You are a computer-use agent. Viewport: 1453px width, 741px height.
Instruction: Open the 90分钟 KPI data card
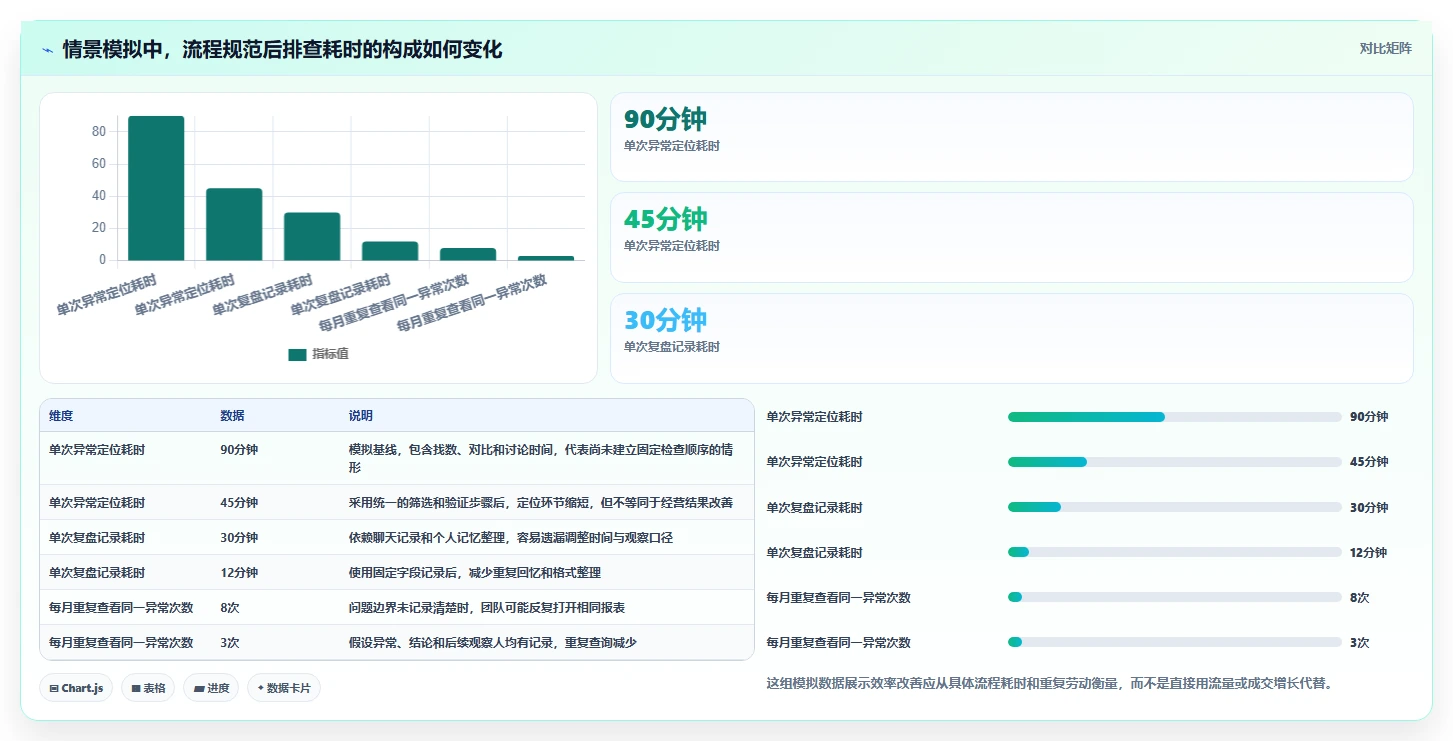(x=1011, y=137)
